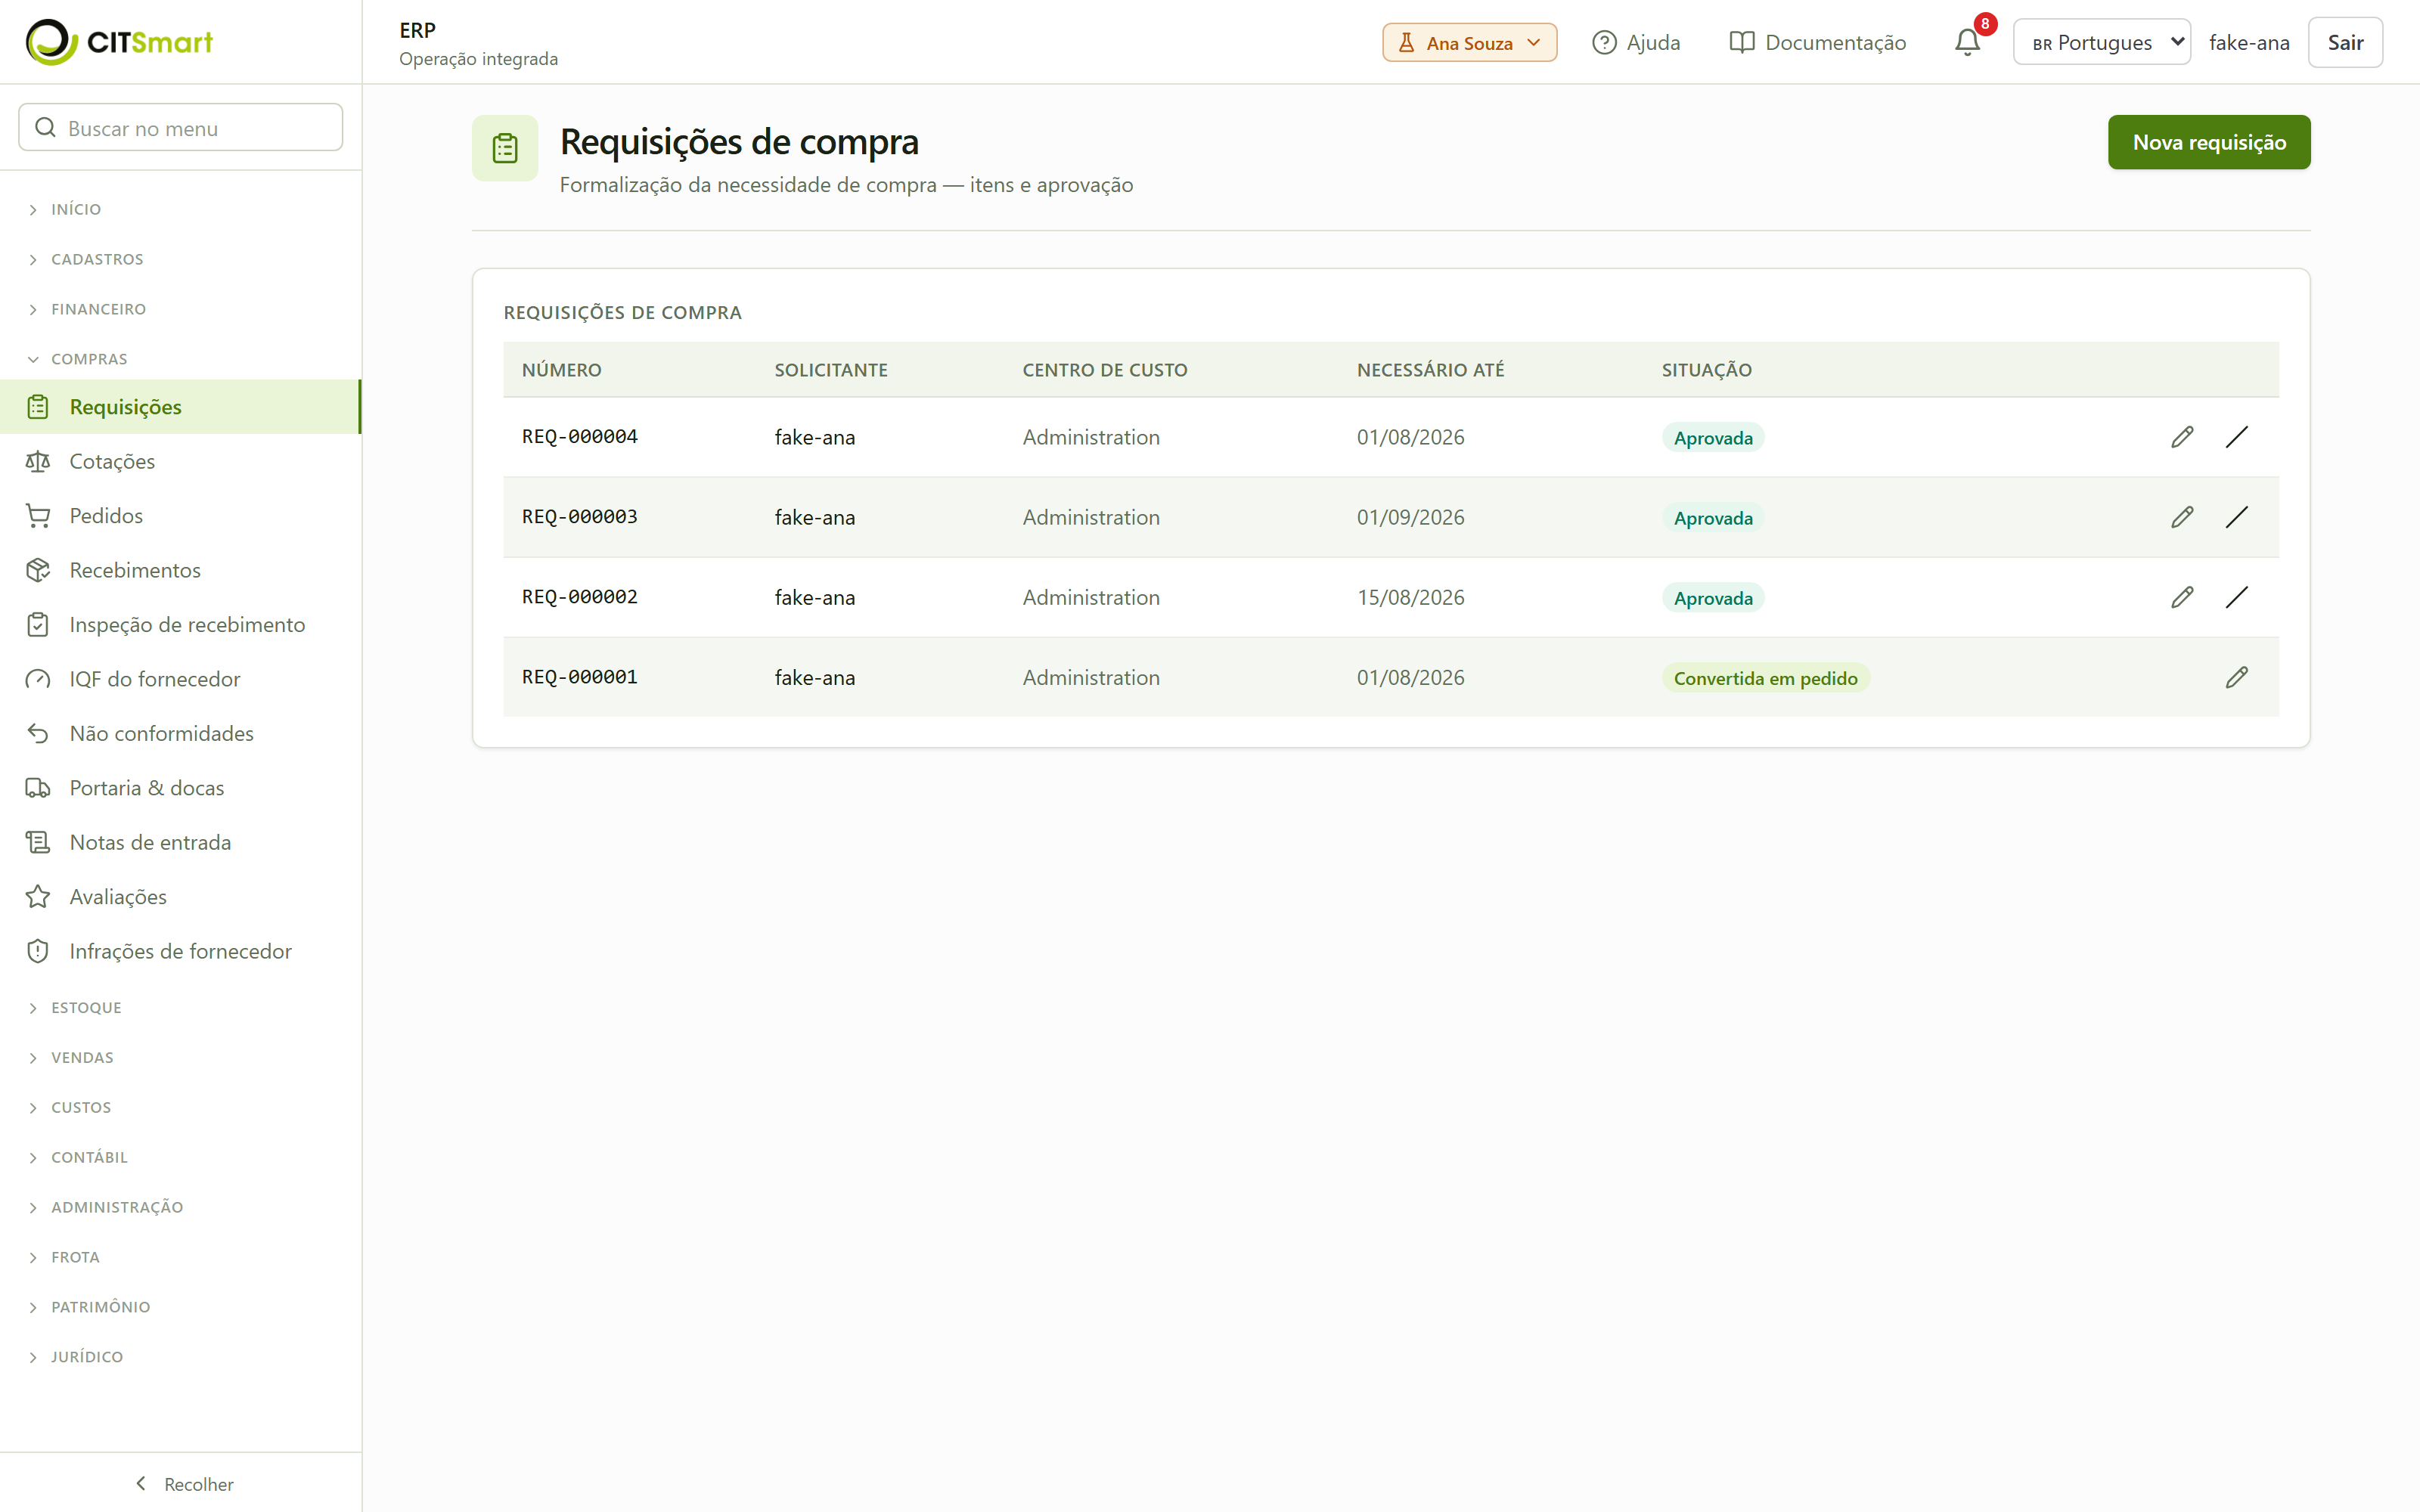Open Documentação from the top bar
This screenshot has width=2420, height=1512.
1818,42
